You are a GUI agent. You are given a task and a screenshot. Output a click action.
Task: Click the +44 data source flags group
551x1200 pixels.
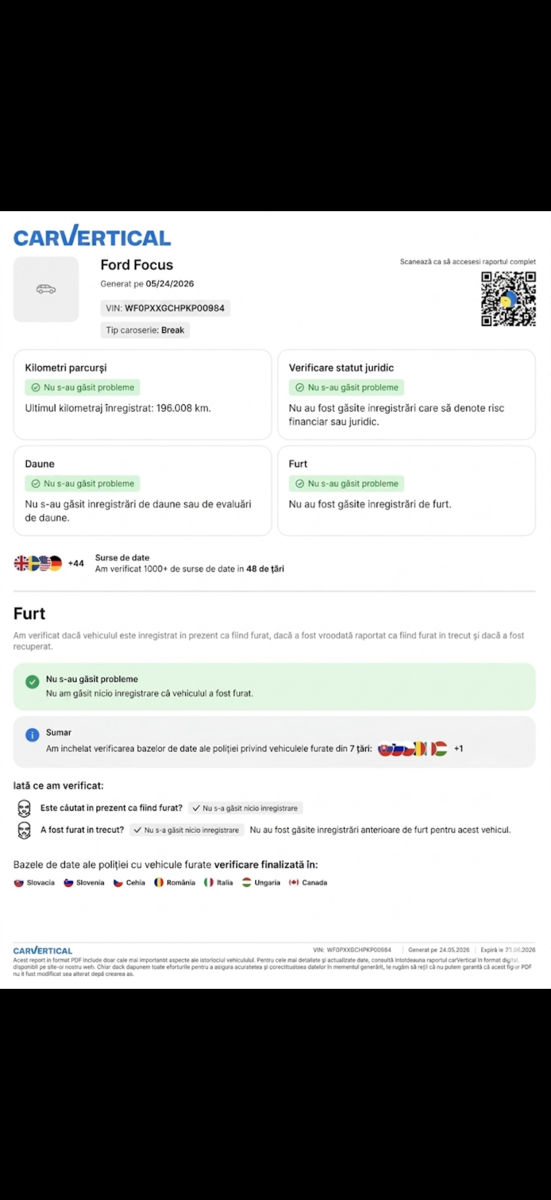49,563
